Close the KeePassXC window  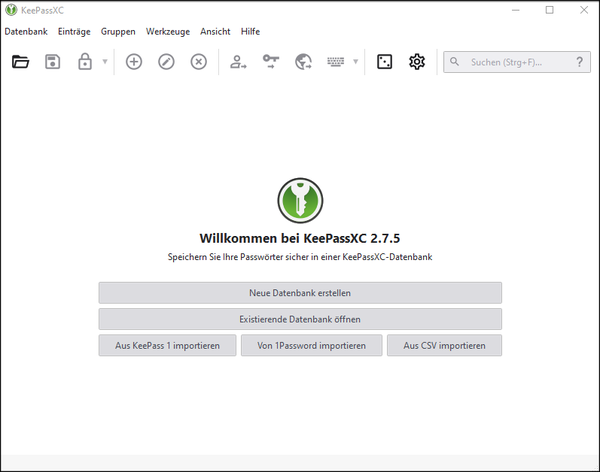[x=584, y=10]
